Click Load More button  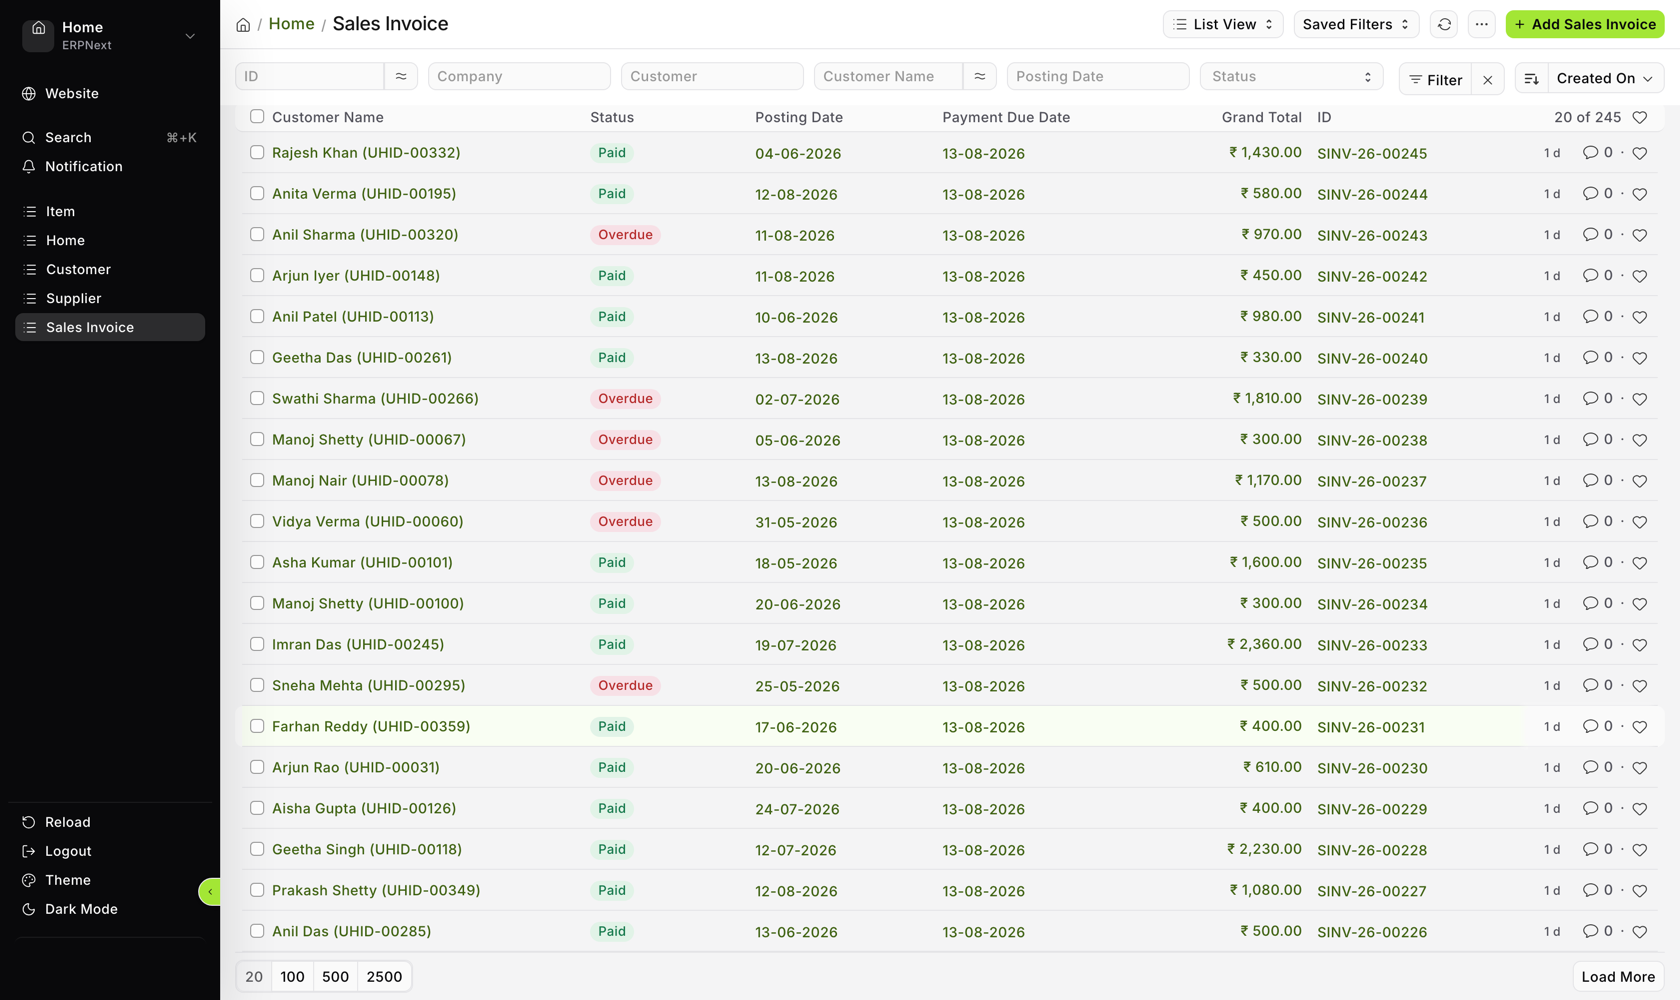pos(1618,977)
